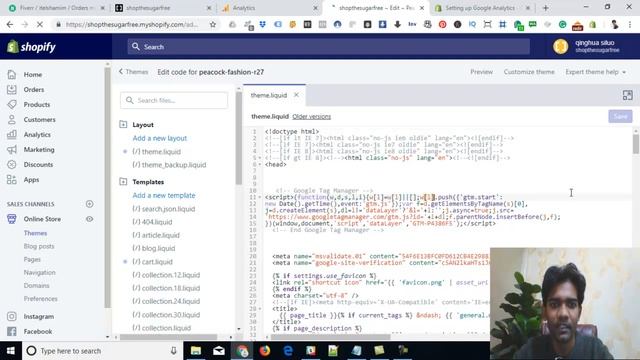The height and width of the screenshot is (360, 640).
Task: Open Discounts in the sidebar
Action: 38,164
